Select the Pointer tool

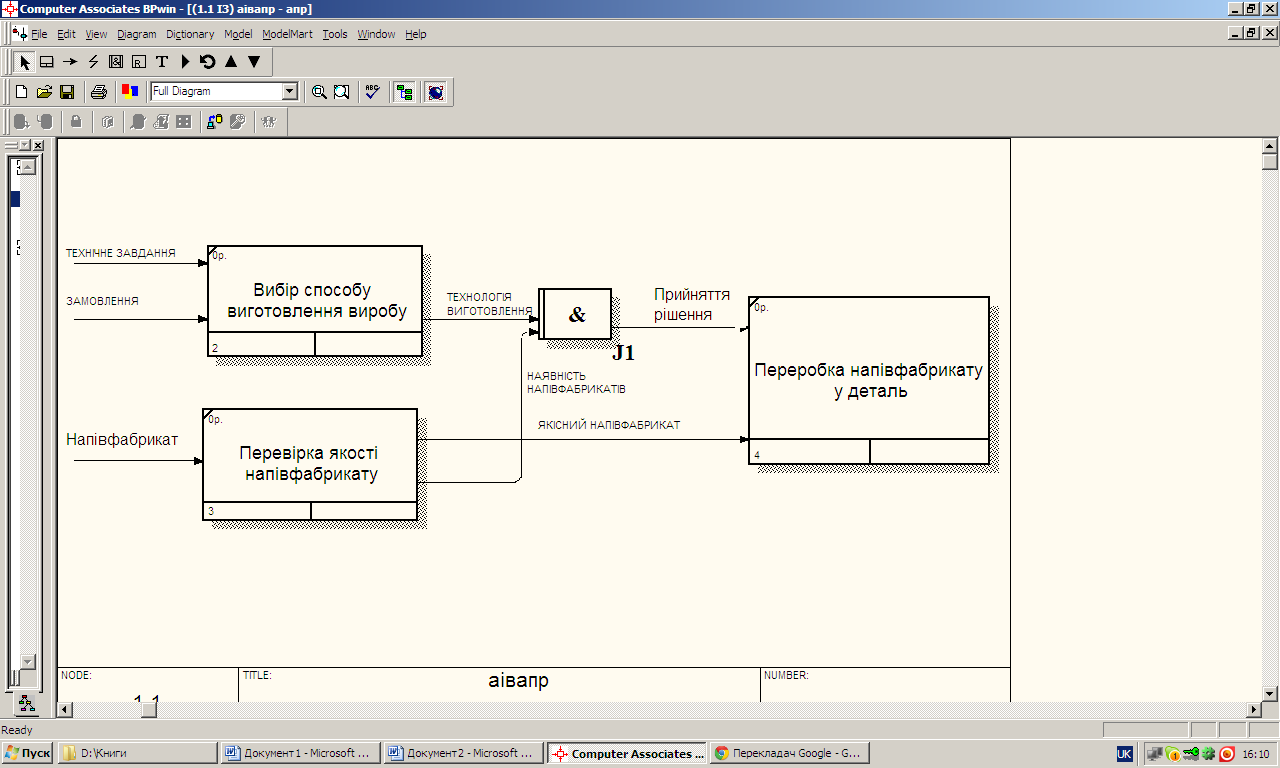point(25,61)
